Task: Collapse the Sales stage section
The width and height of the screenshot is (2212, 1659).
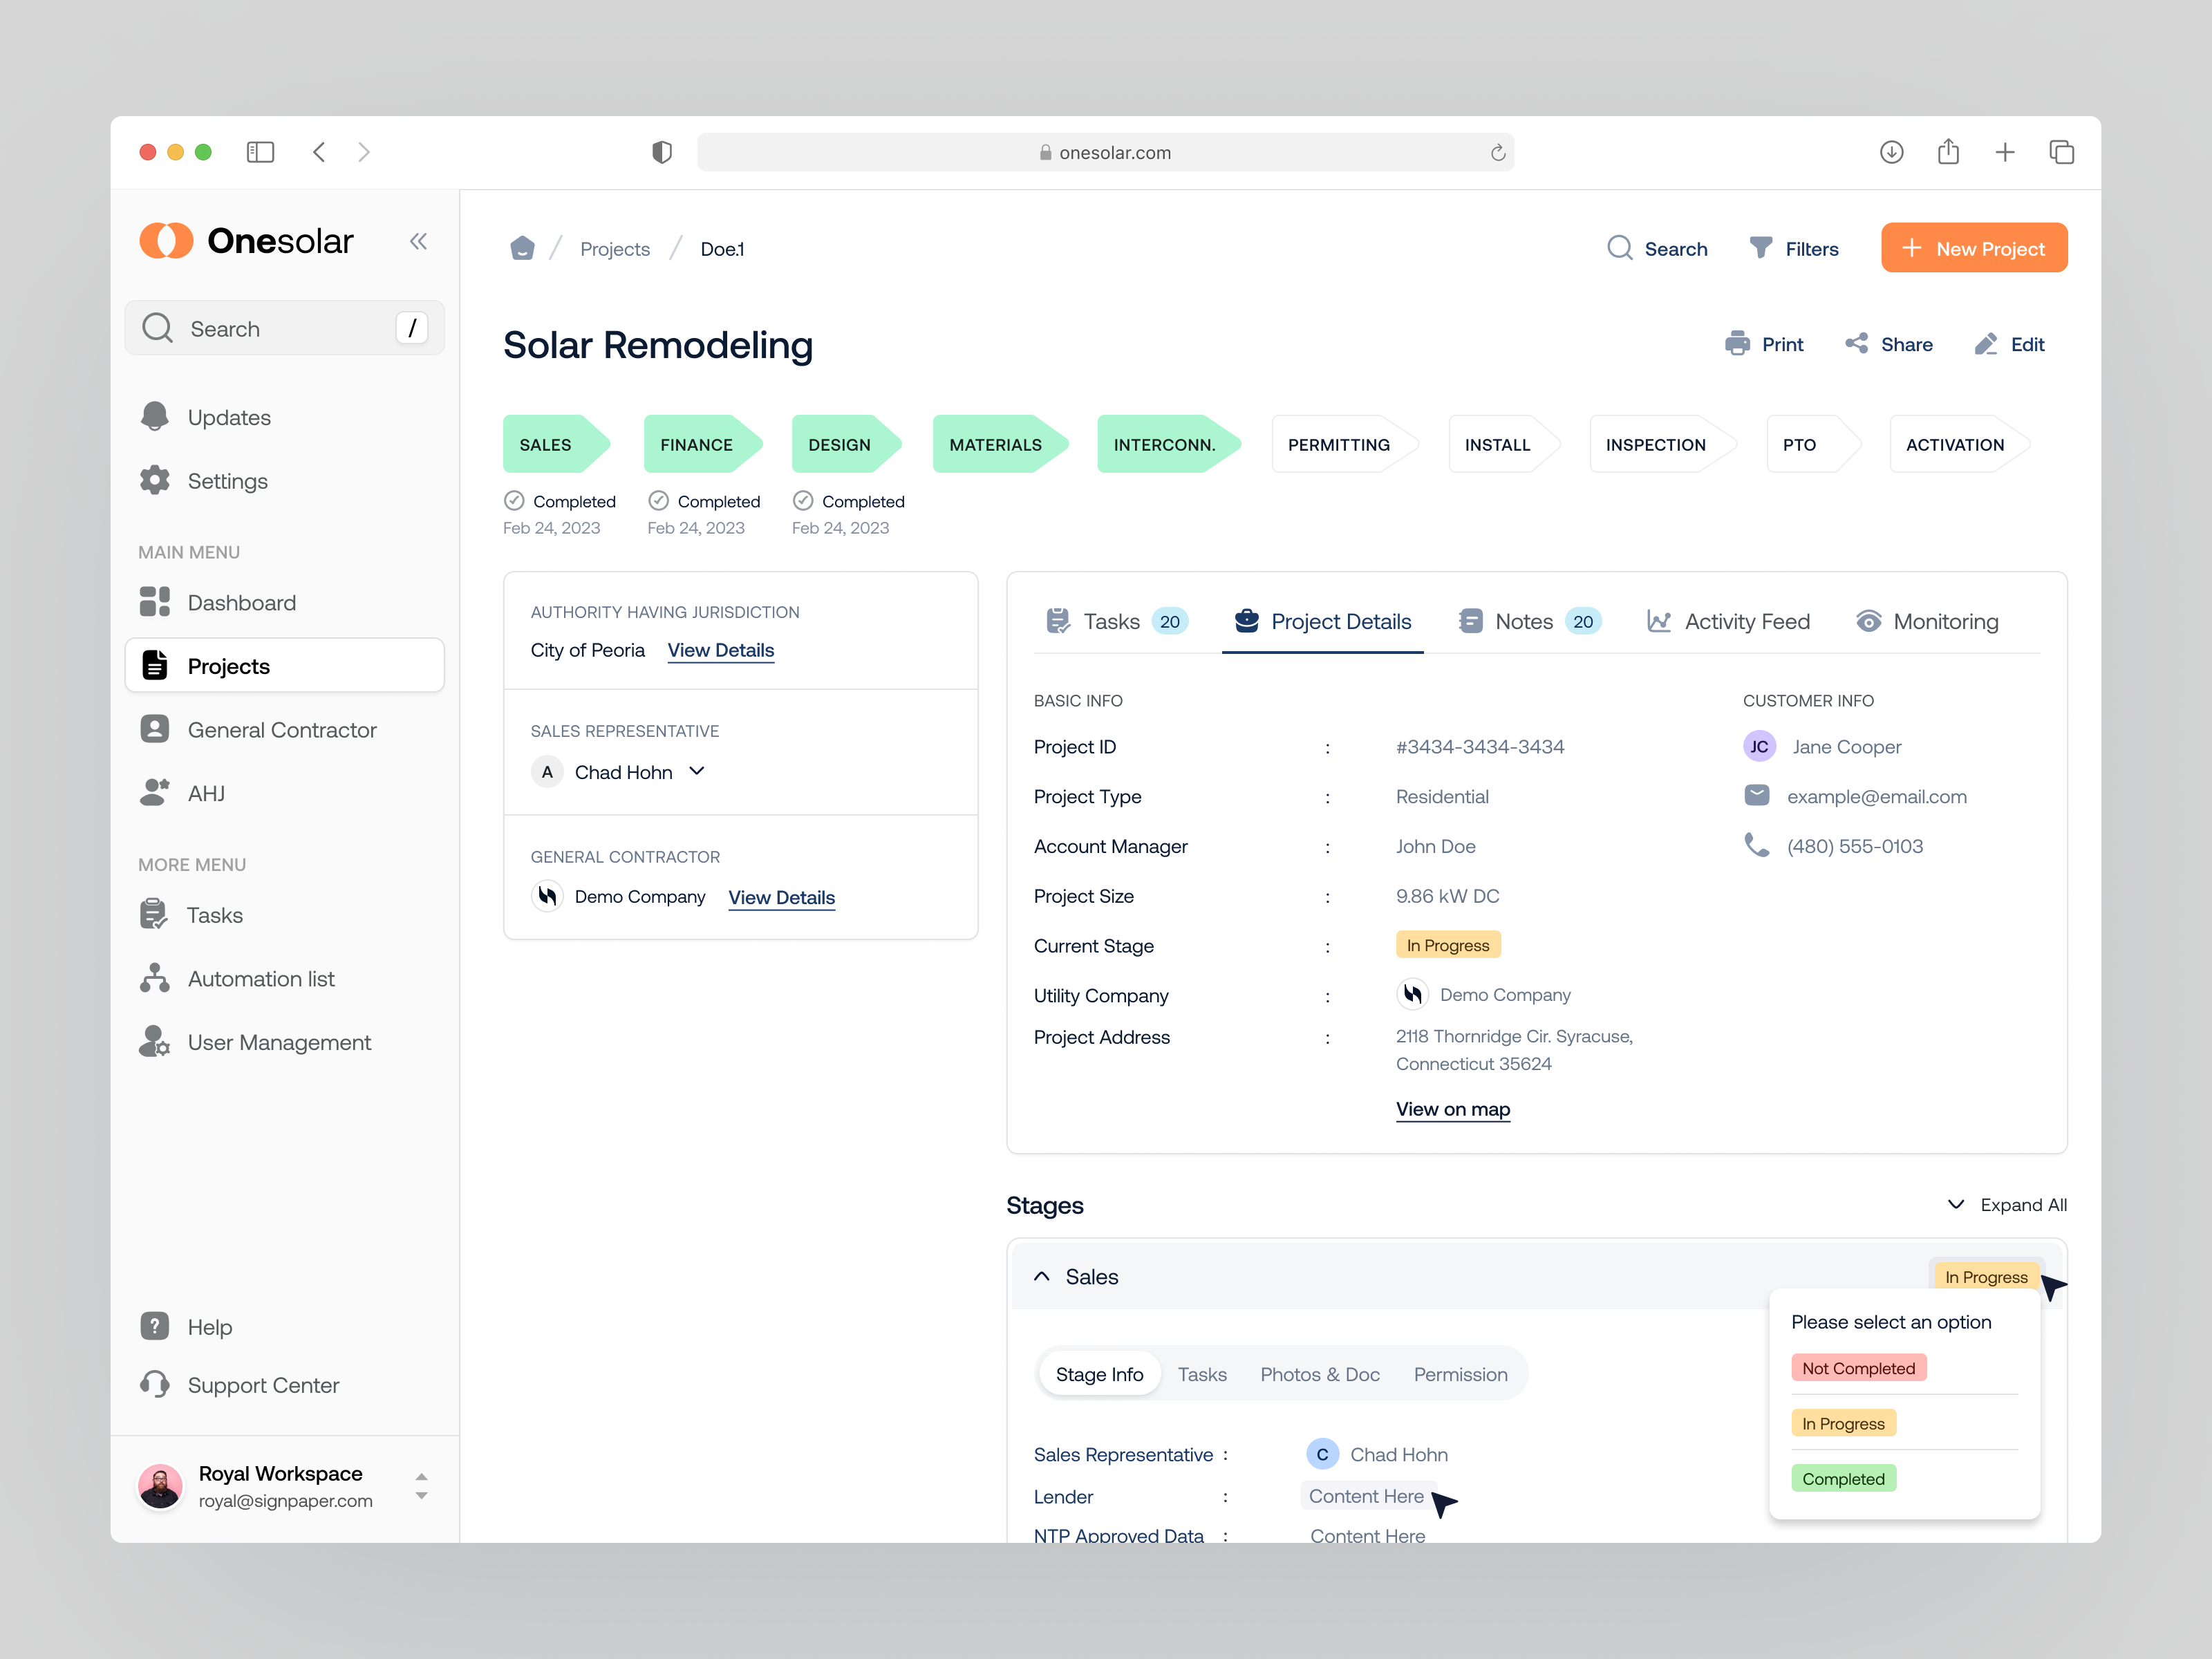Action: (1041, 1276)
